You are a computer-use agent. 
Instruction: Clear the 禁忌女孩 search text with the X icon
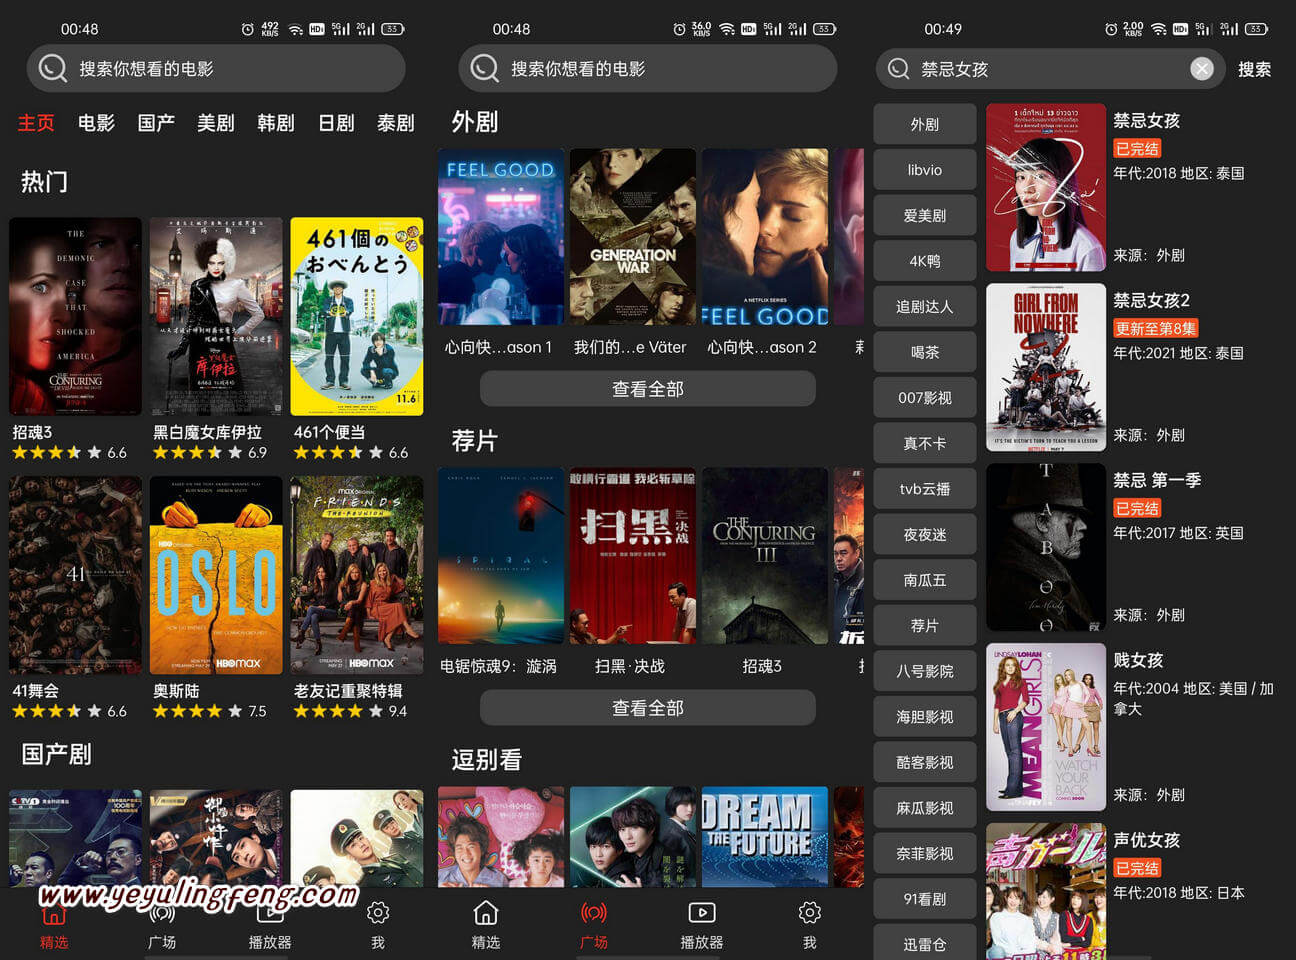click(x=1202, y=68)
